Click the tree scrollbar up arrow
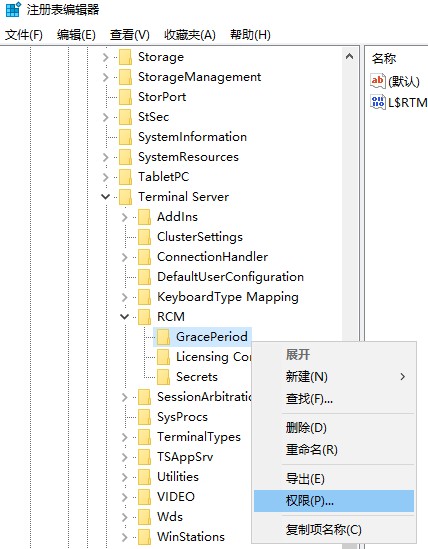The height and width of the screenshot is (549, 428). coord(349,56)
